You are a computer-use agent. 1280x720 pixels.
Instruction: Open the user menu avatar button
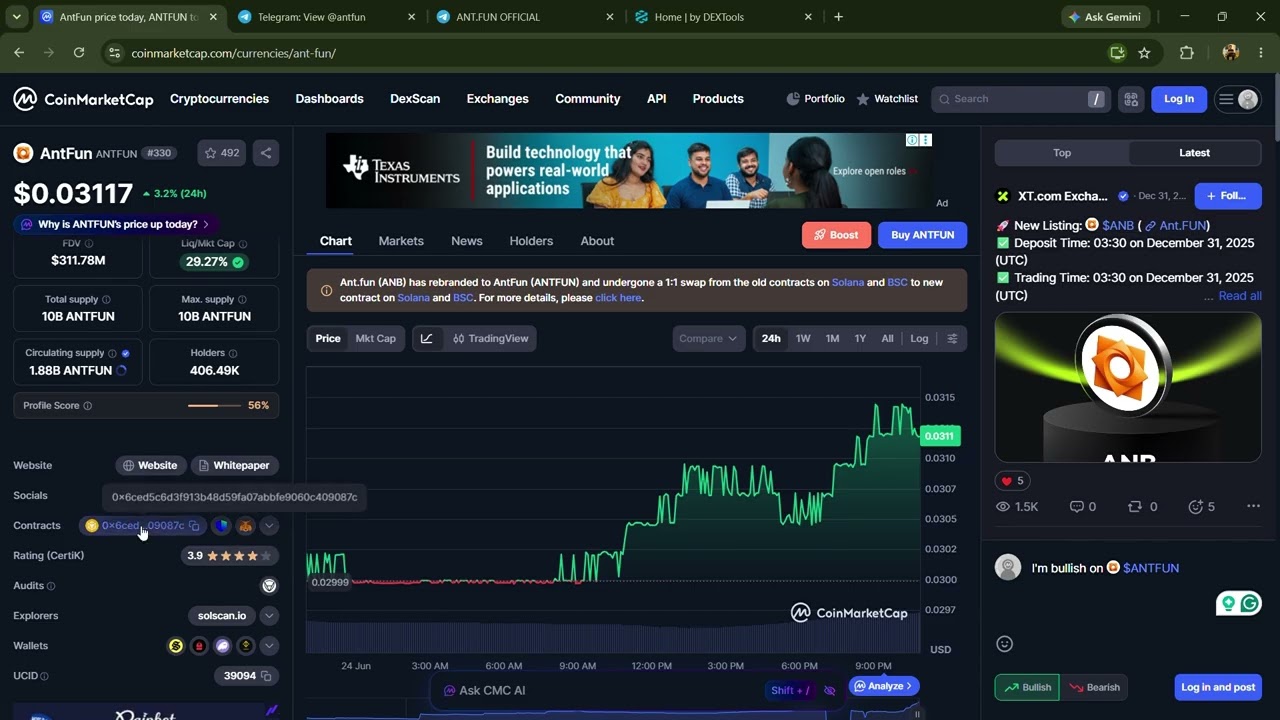pyautogui.click(x=1238, y=99)
